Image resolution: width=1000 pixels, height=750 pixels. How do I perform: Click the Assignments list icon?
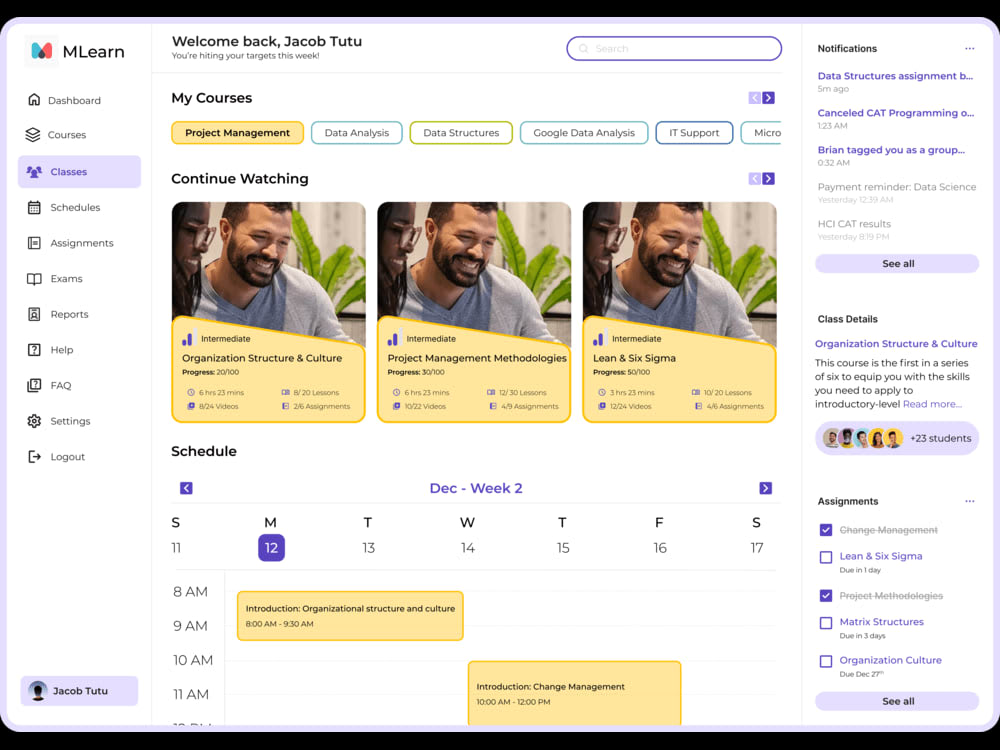pyautogui.click(x=34, y=243)
